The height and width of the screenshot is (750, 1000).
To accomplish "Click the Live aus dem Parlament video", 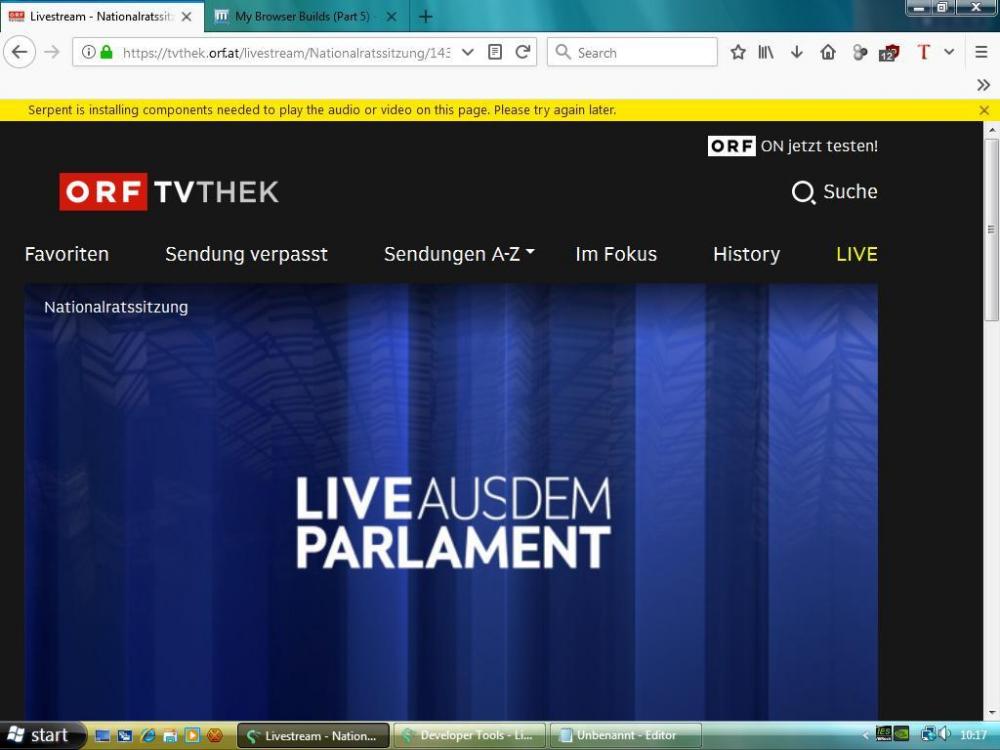I will (x=451, y=502).
